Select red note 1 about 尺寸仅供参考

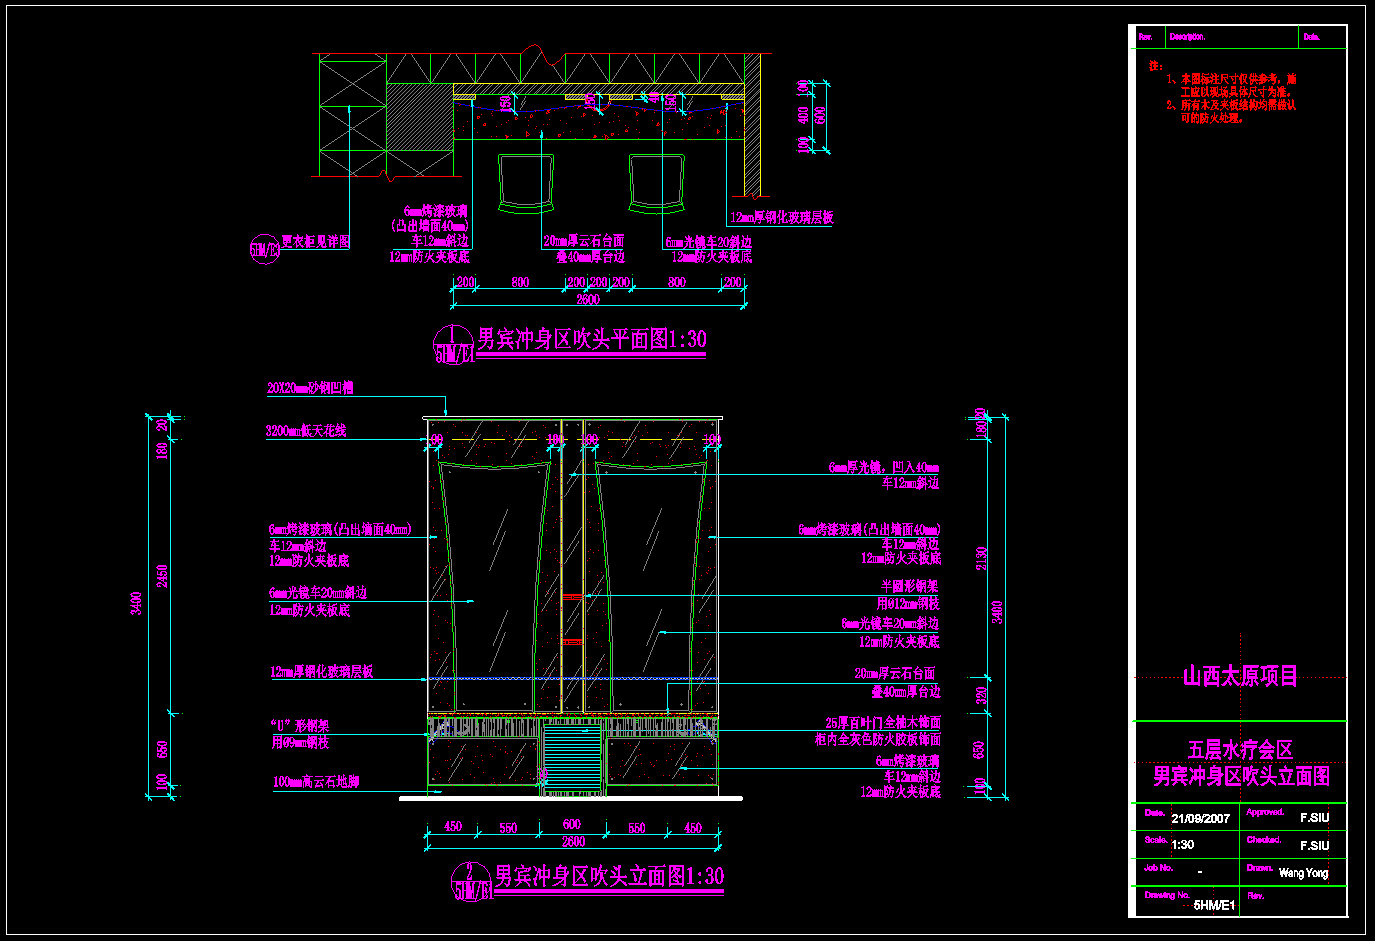click(x=1231, y=85)
